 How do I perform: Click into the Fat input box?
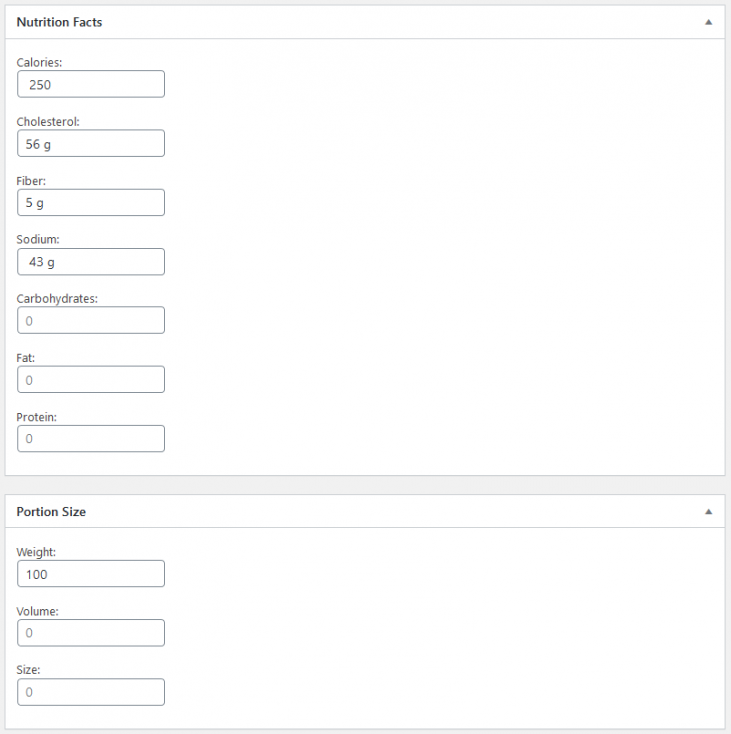(91, 380)
